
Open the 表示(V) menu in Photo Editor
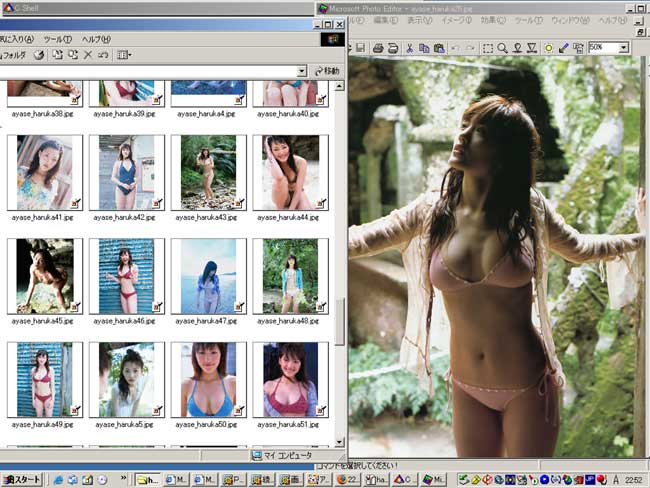click(419, 20)
